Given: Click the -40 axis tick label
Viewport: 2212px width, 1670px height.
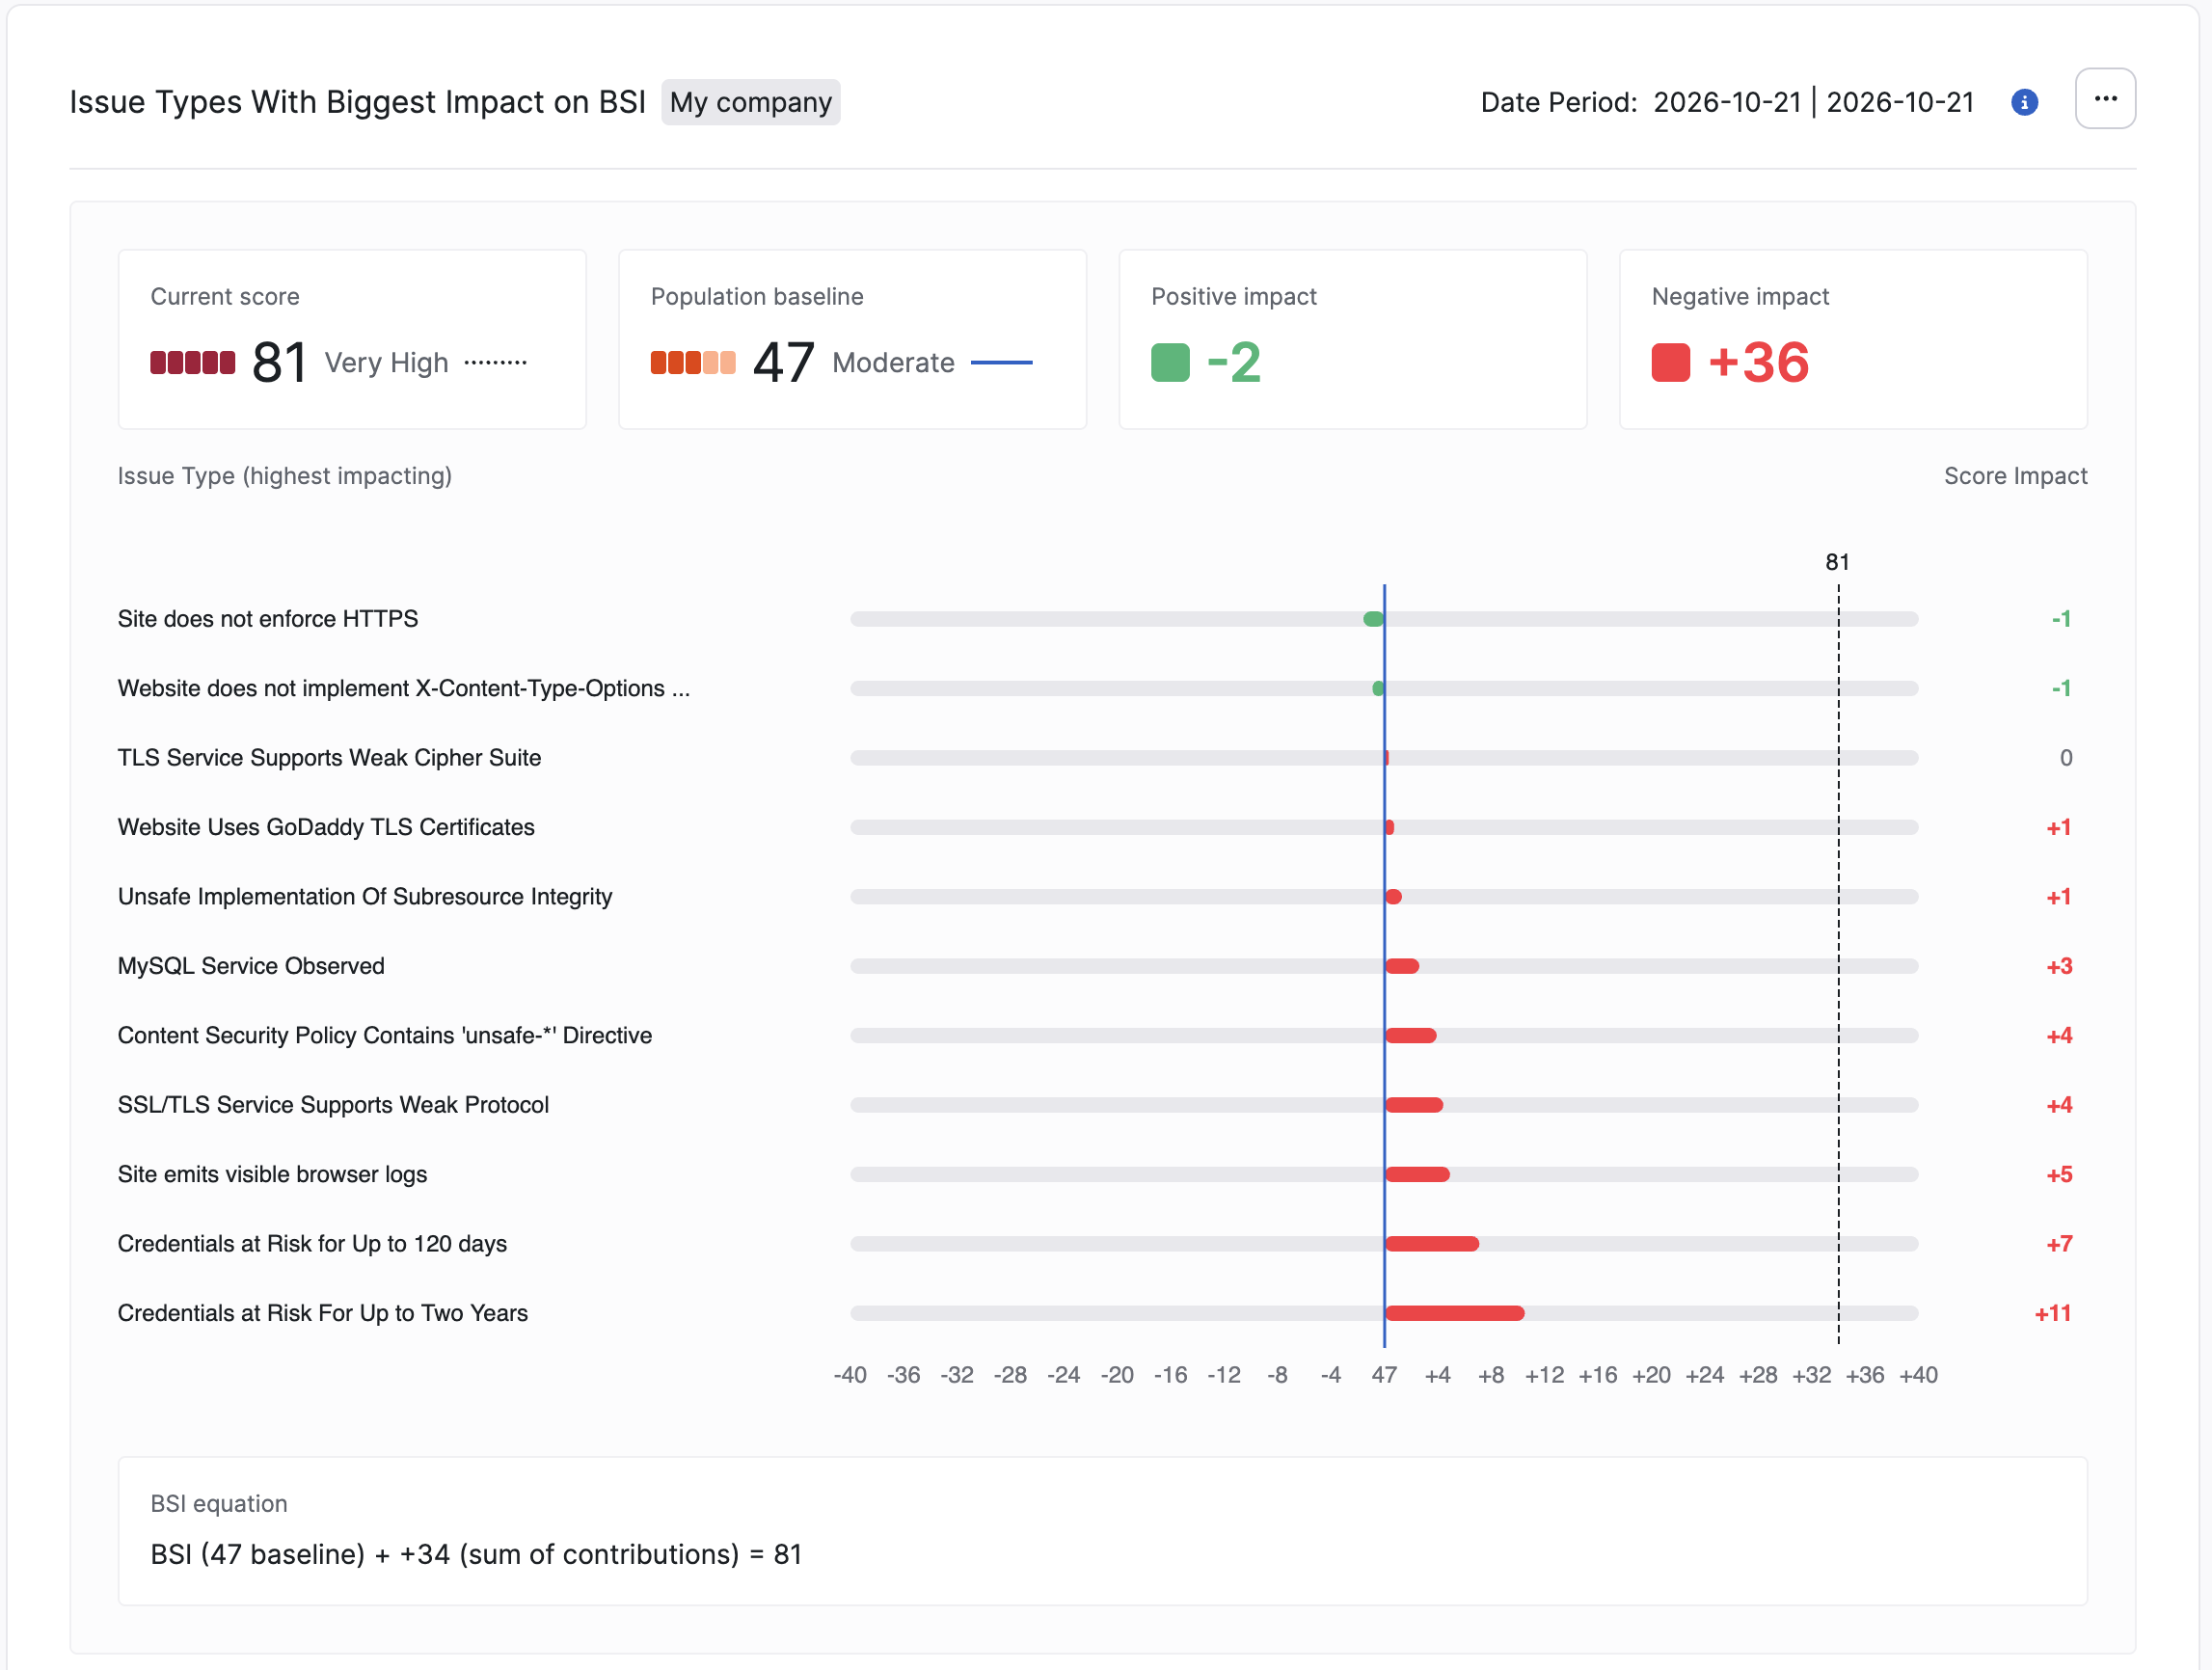Looking at the screenshot, I should (850, 1375).
